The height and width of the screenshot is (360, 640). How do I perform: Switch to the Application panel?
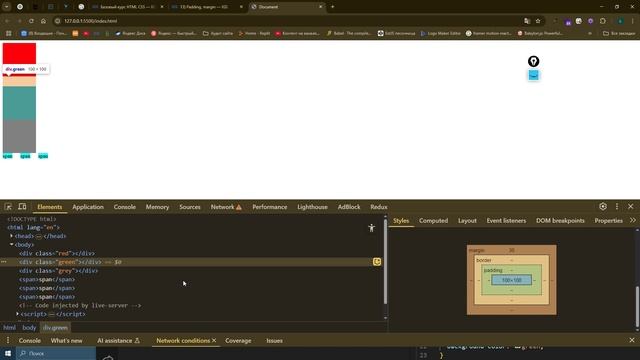pyautogui.click(x=88, y=207)
